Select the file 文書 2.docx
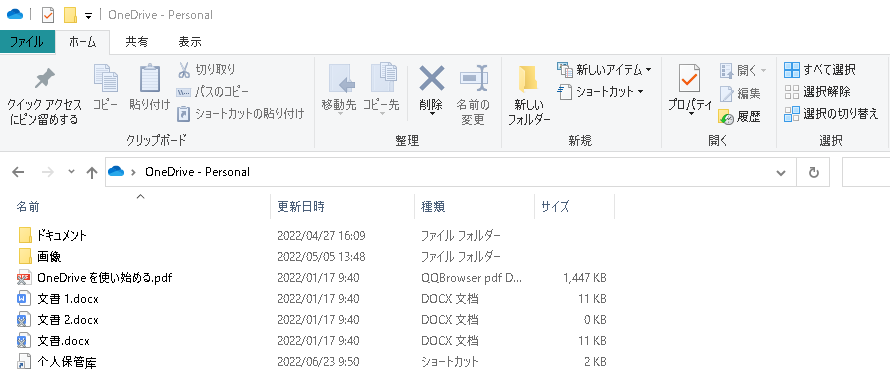The width and height of the screenshot is (890, 372). pyautogui.click(x=68, y=320)
